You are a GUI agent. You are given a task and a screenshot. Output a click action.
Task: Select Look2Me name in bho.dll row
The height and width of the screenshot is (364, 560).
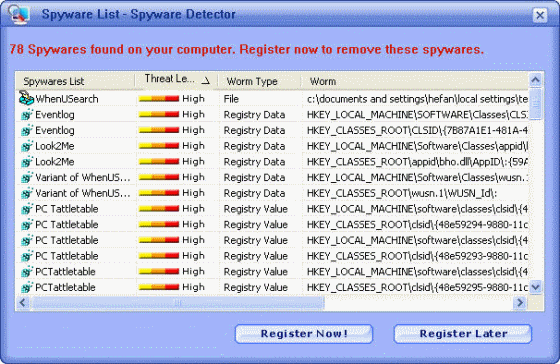point(55,162)
